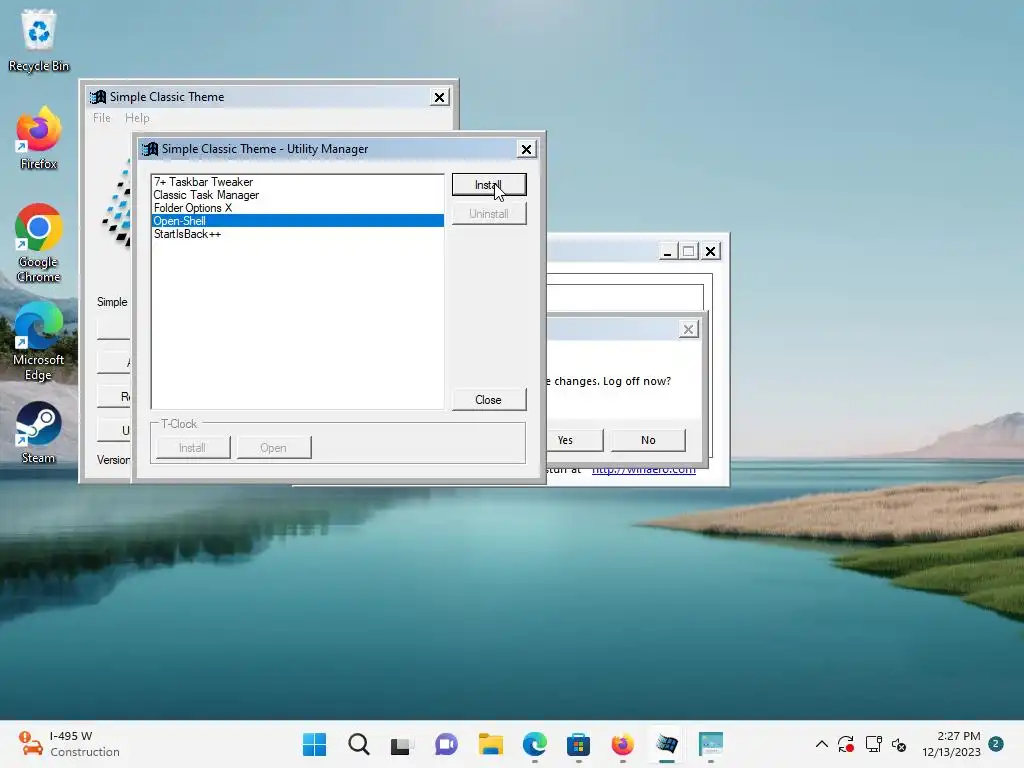This screenshot has height=768, width=1024.
Task: Open the Windows Start button
Action: pos(314,744)
